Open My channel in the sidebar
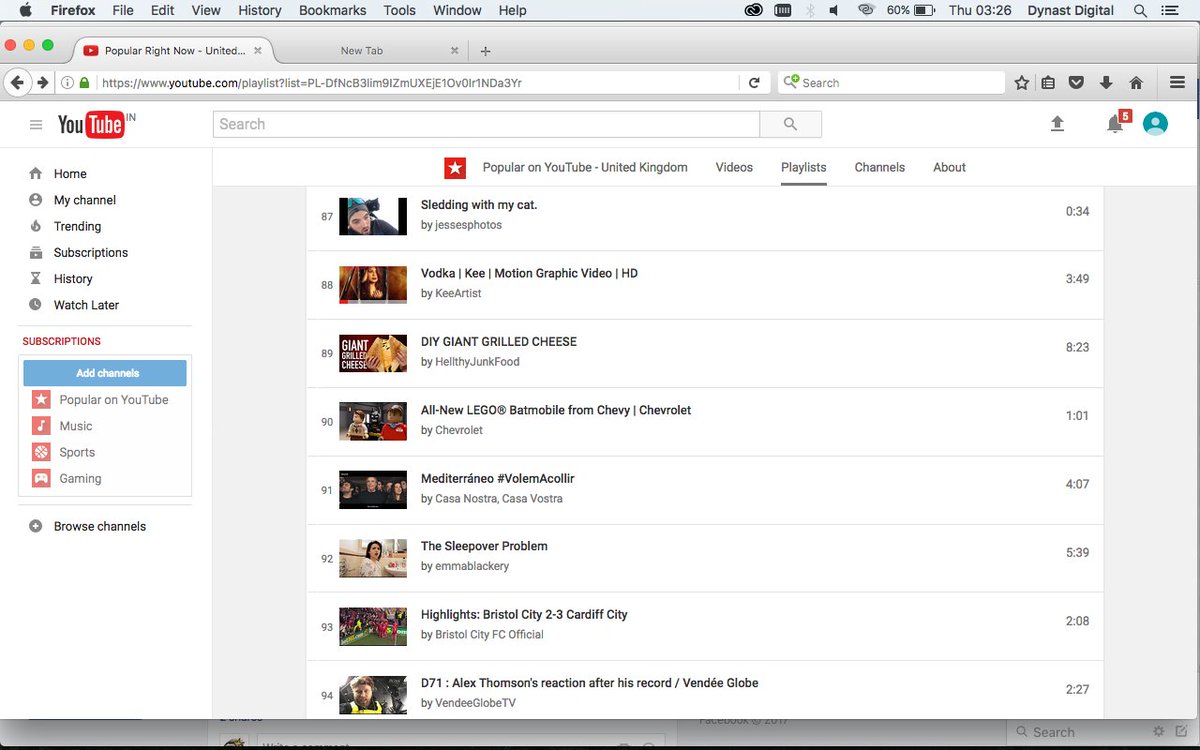Image resolution: width=1200 pixels, height=750 pixels. pyautogui.click(x=85, y=200)
